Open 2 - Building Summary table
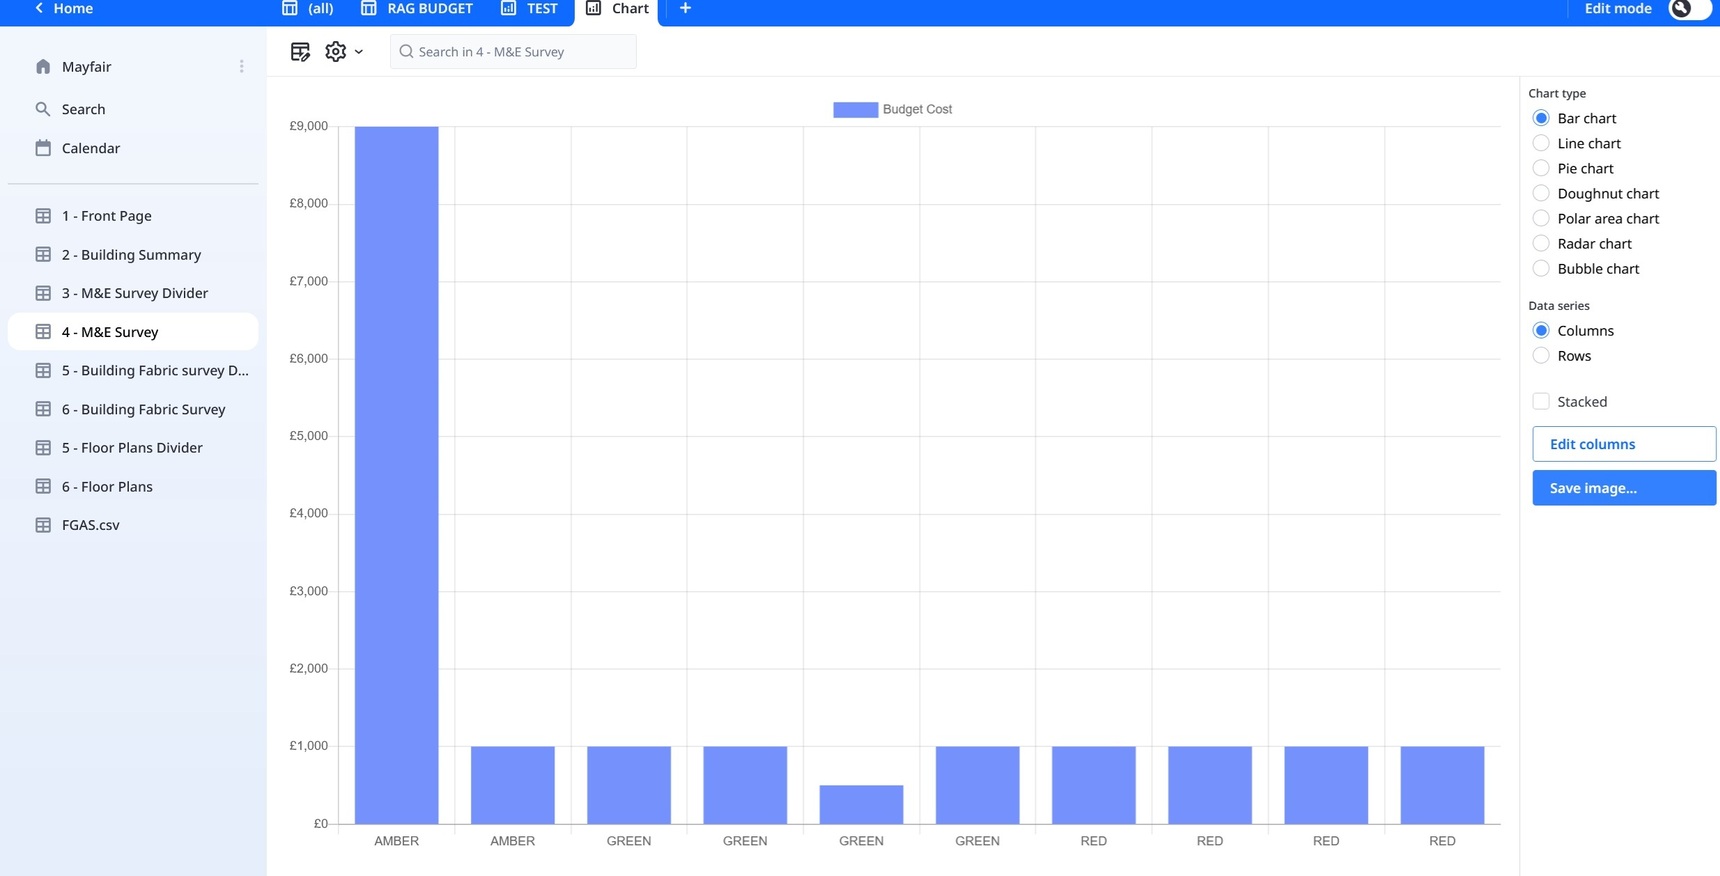 tap(133, 255)
